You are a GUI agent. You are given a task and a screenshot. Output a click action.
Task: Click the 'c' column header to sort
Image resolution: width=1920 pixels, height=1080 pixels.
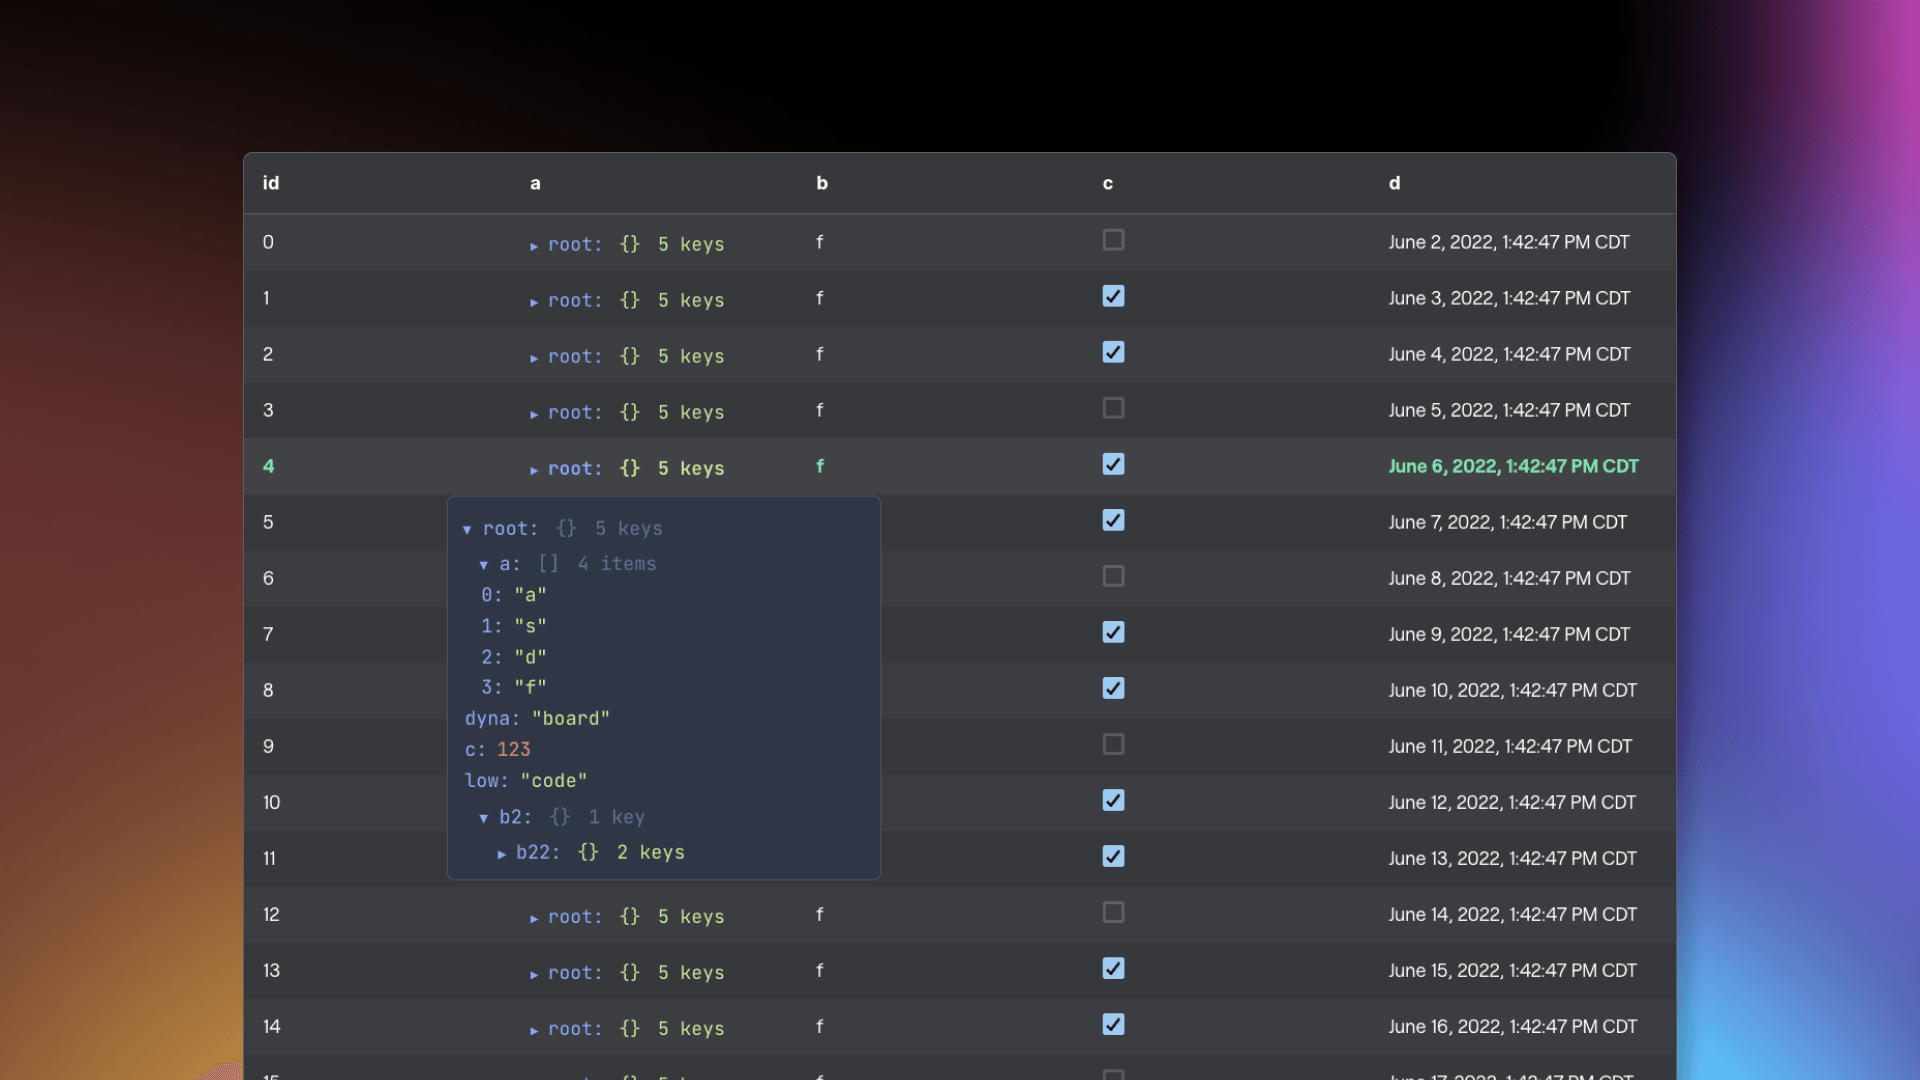tap(1108, 182)
